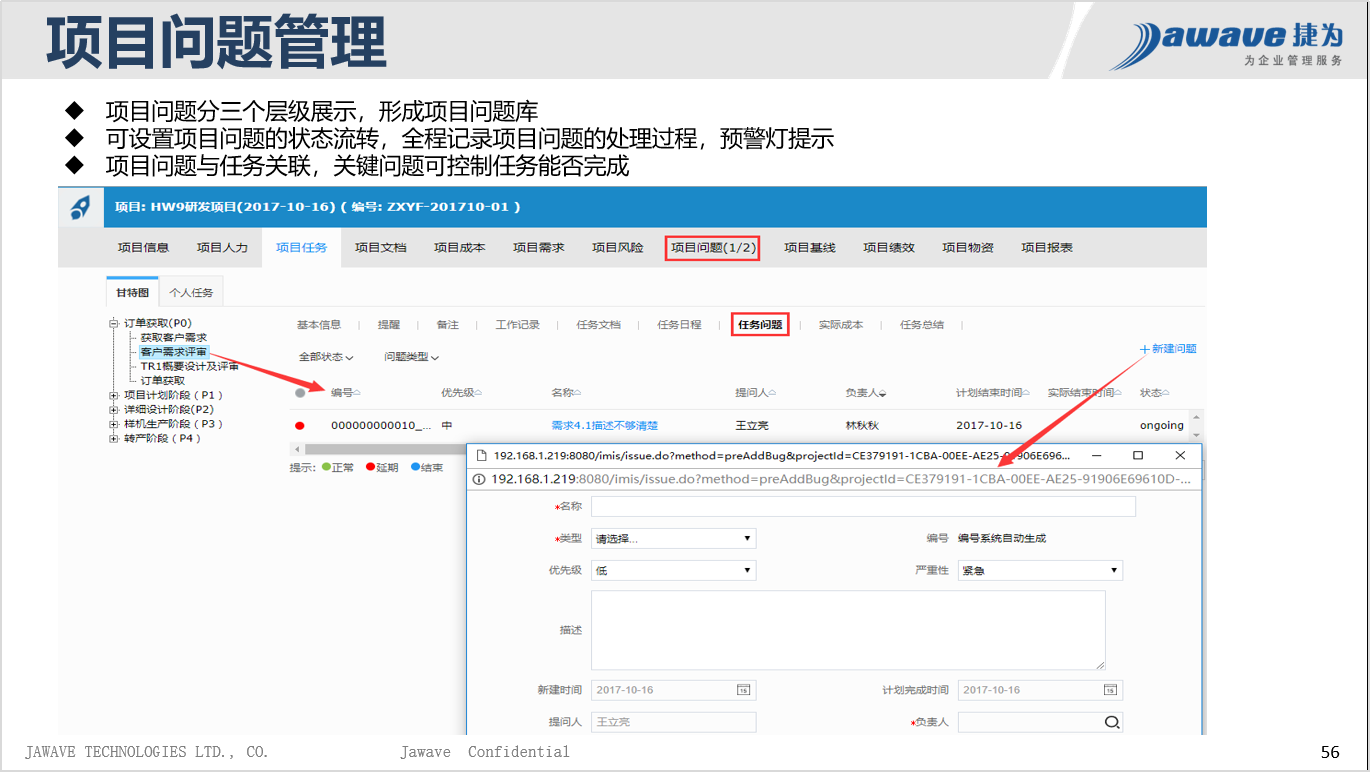Click the 新建问题 link
Screen dimensions: 1372x775
click(1168, 349)
